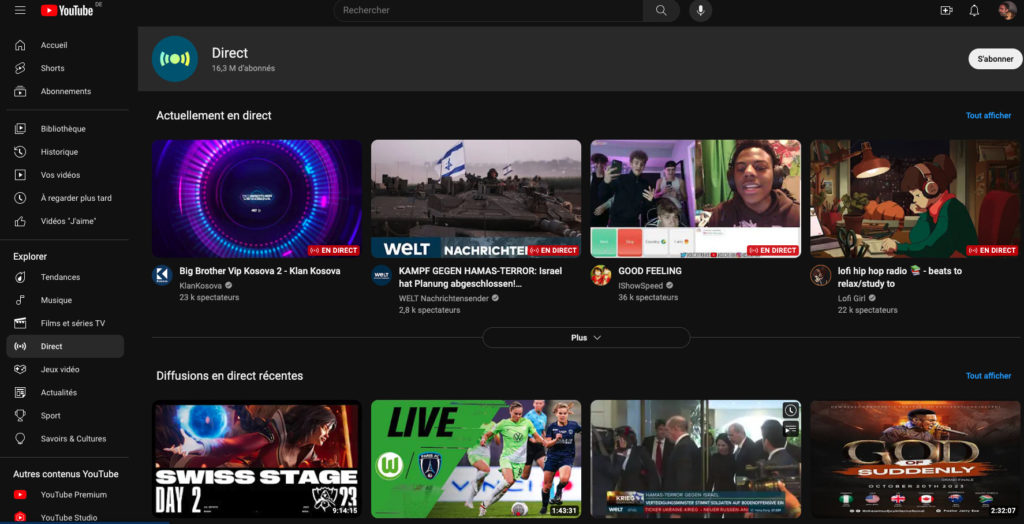Click the À regarder plus tard icon

20,198
